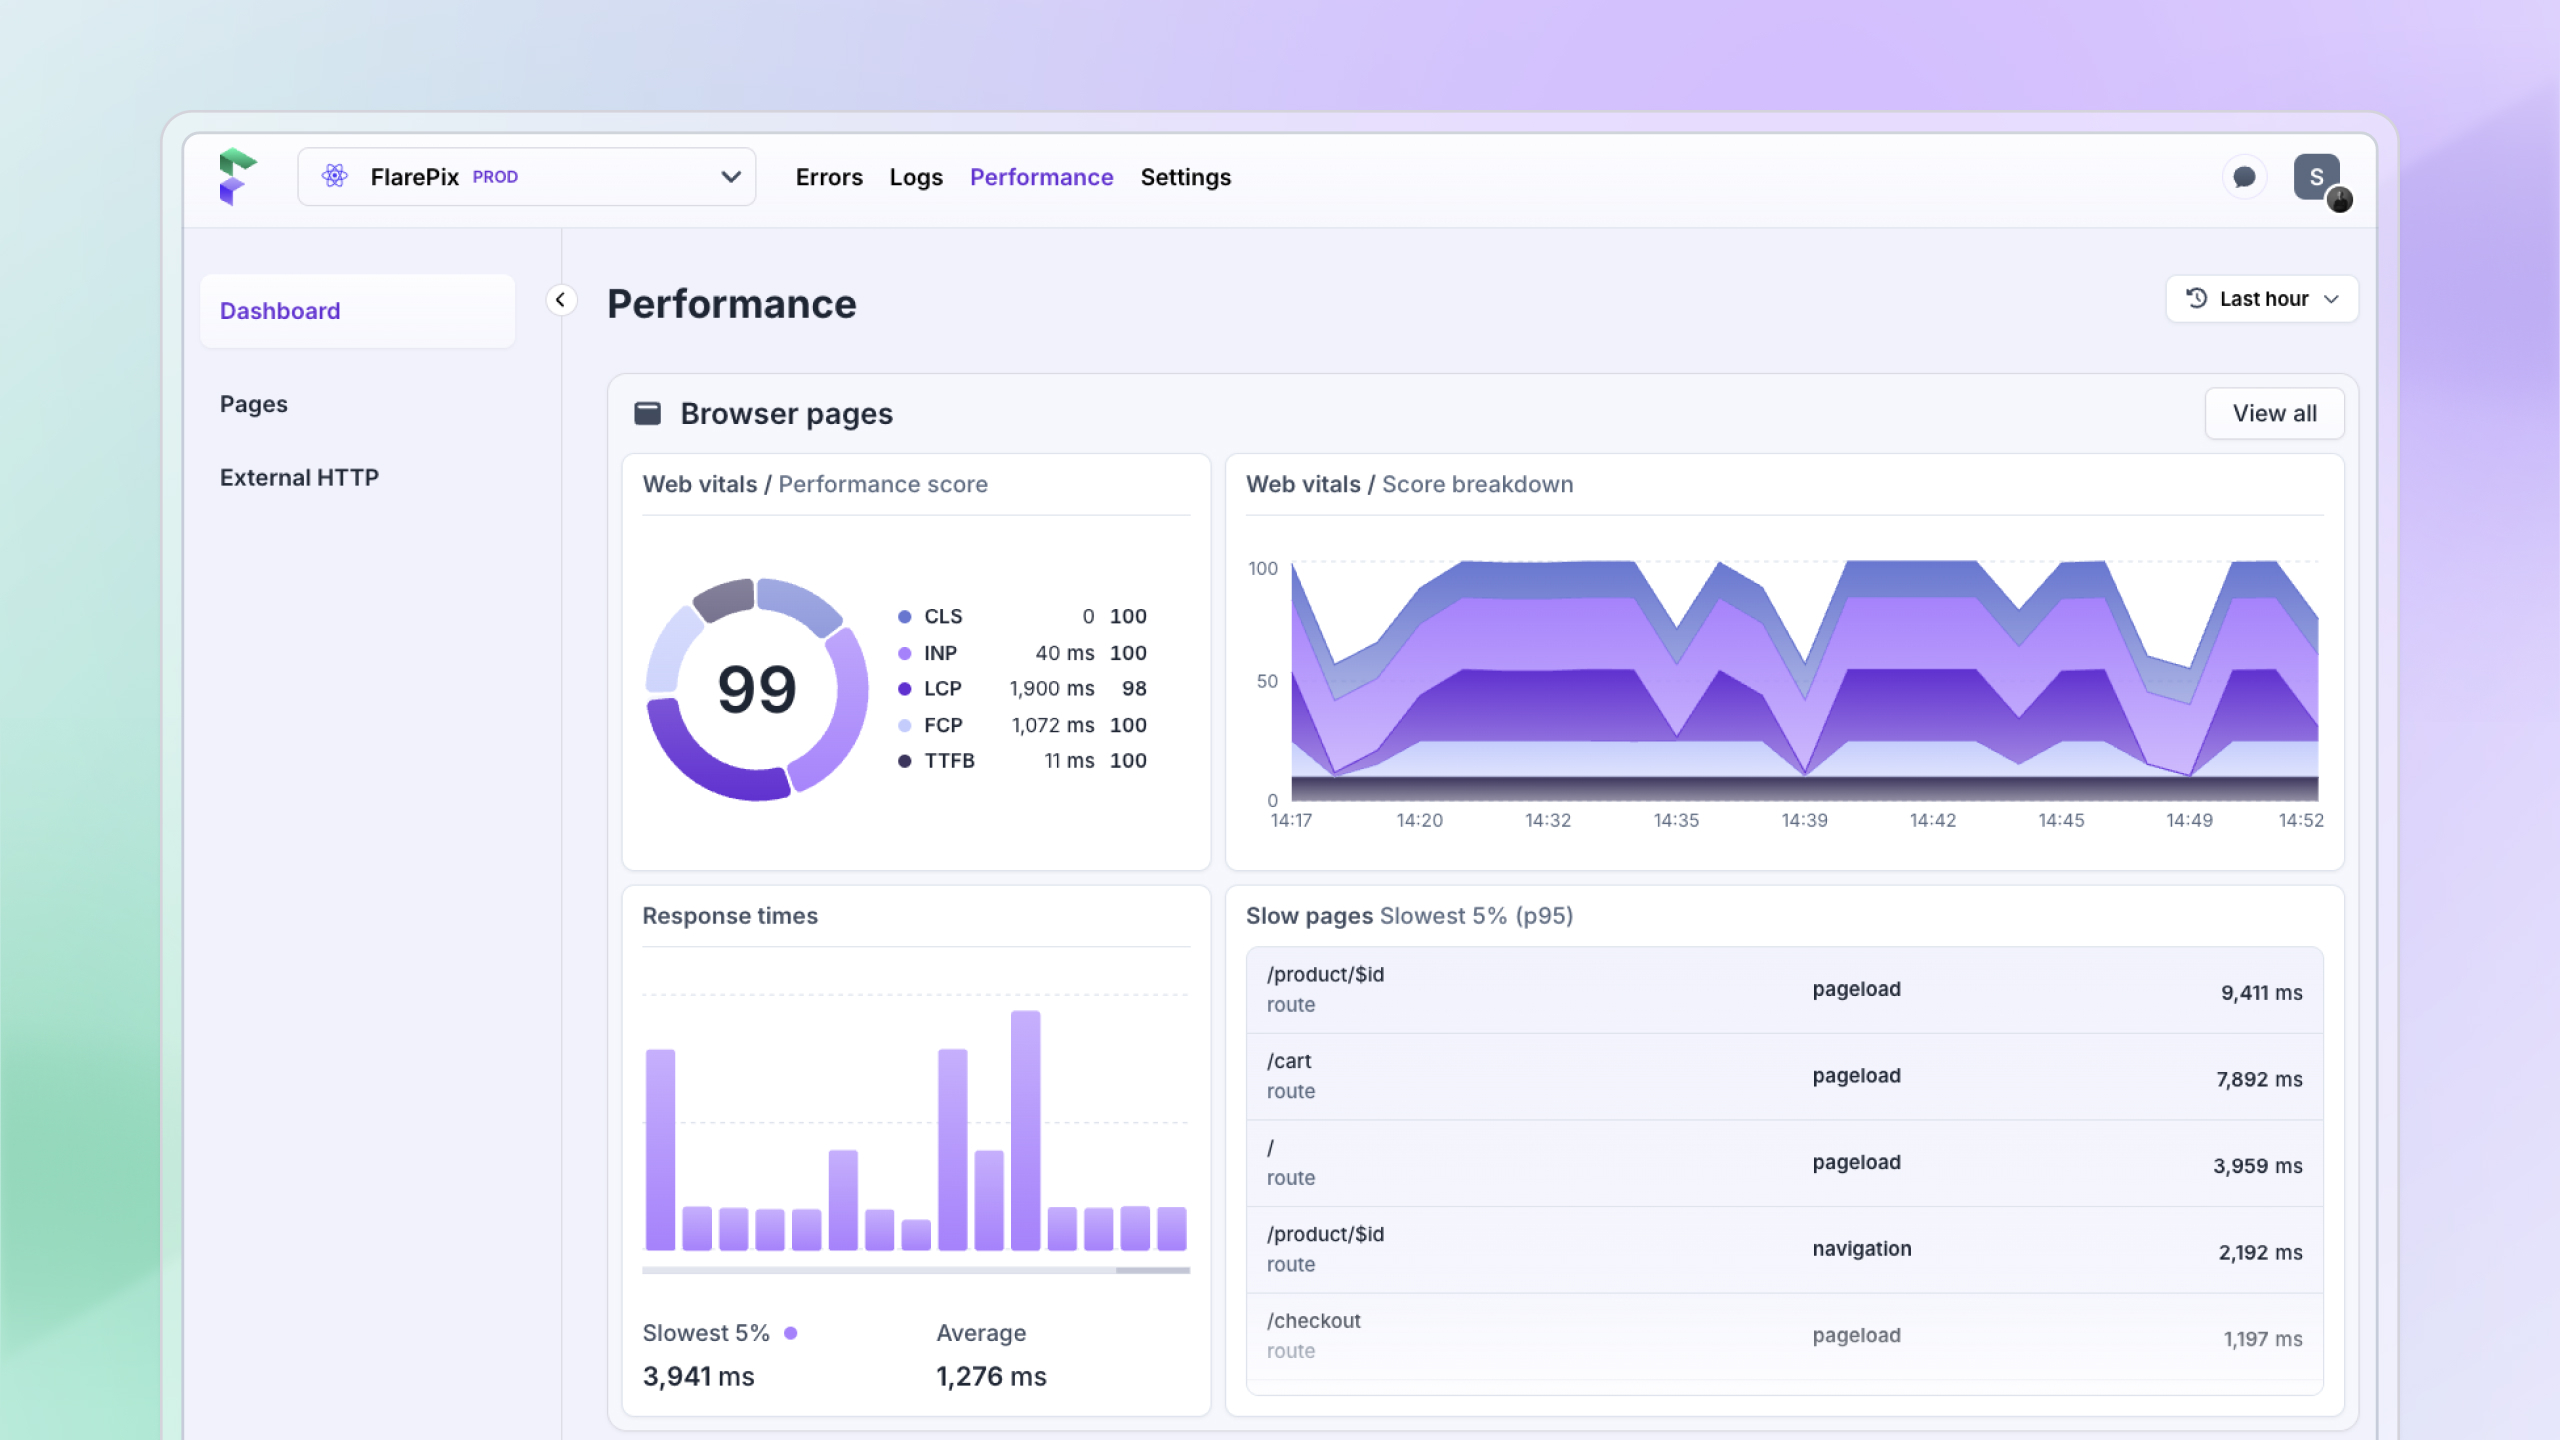
Task: Go to Settings in top navigation
Action: 1186,177
